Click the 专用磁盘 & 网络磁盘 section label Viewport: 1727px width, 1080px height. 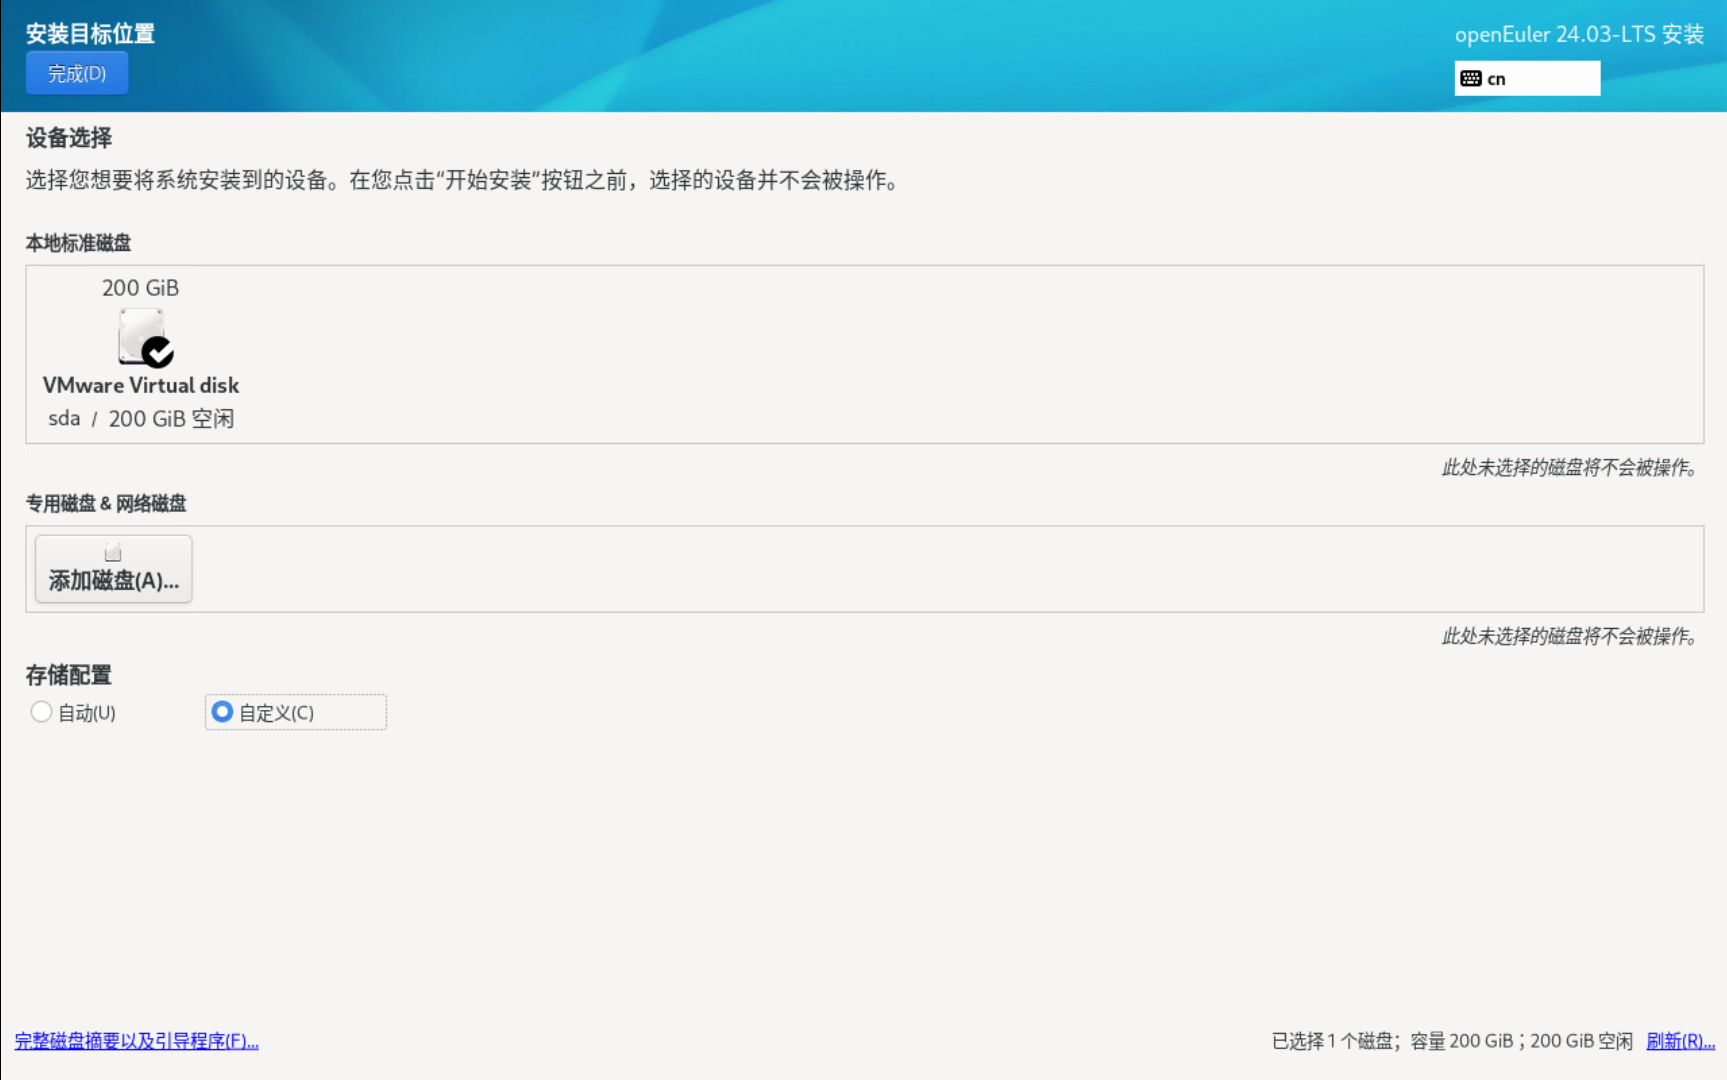click(x=106, y=504)
